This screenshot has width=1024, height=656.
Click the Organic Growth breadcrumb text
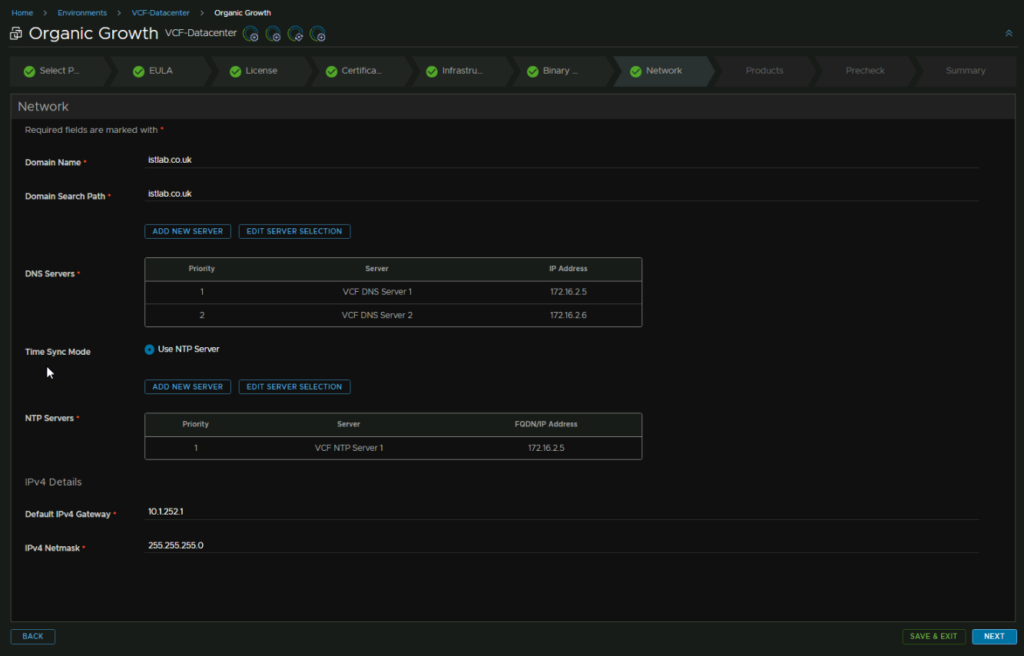click(242, 12)
